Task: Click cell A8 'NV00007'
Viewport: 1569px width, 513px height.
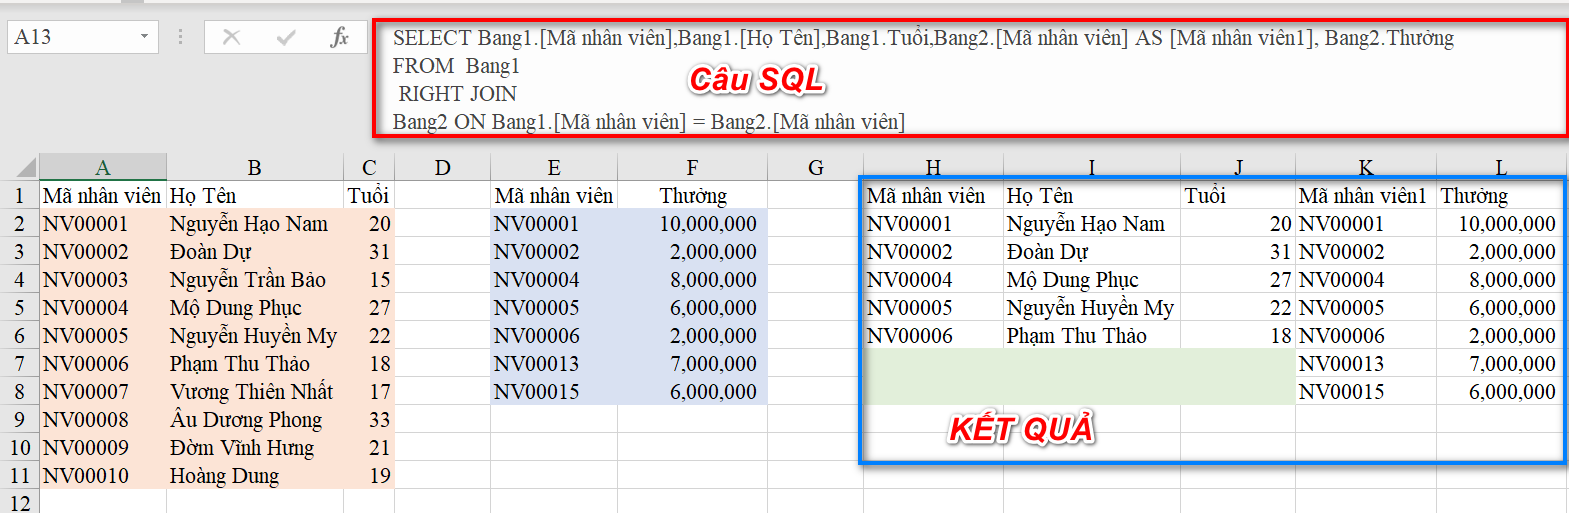Action: [x=103, y=391]
